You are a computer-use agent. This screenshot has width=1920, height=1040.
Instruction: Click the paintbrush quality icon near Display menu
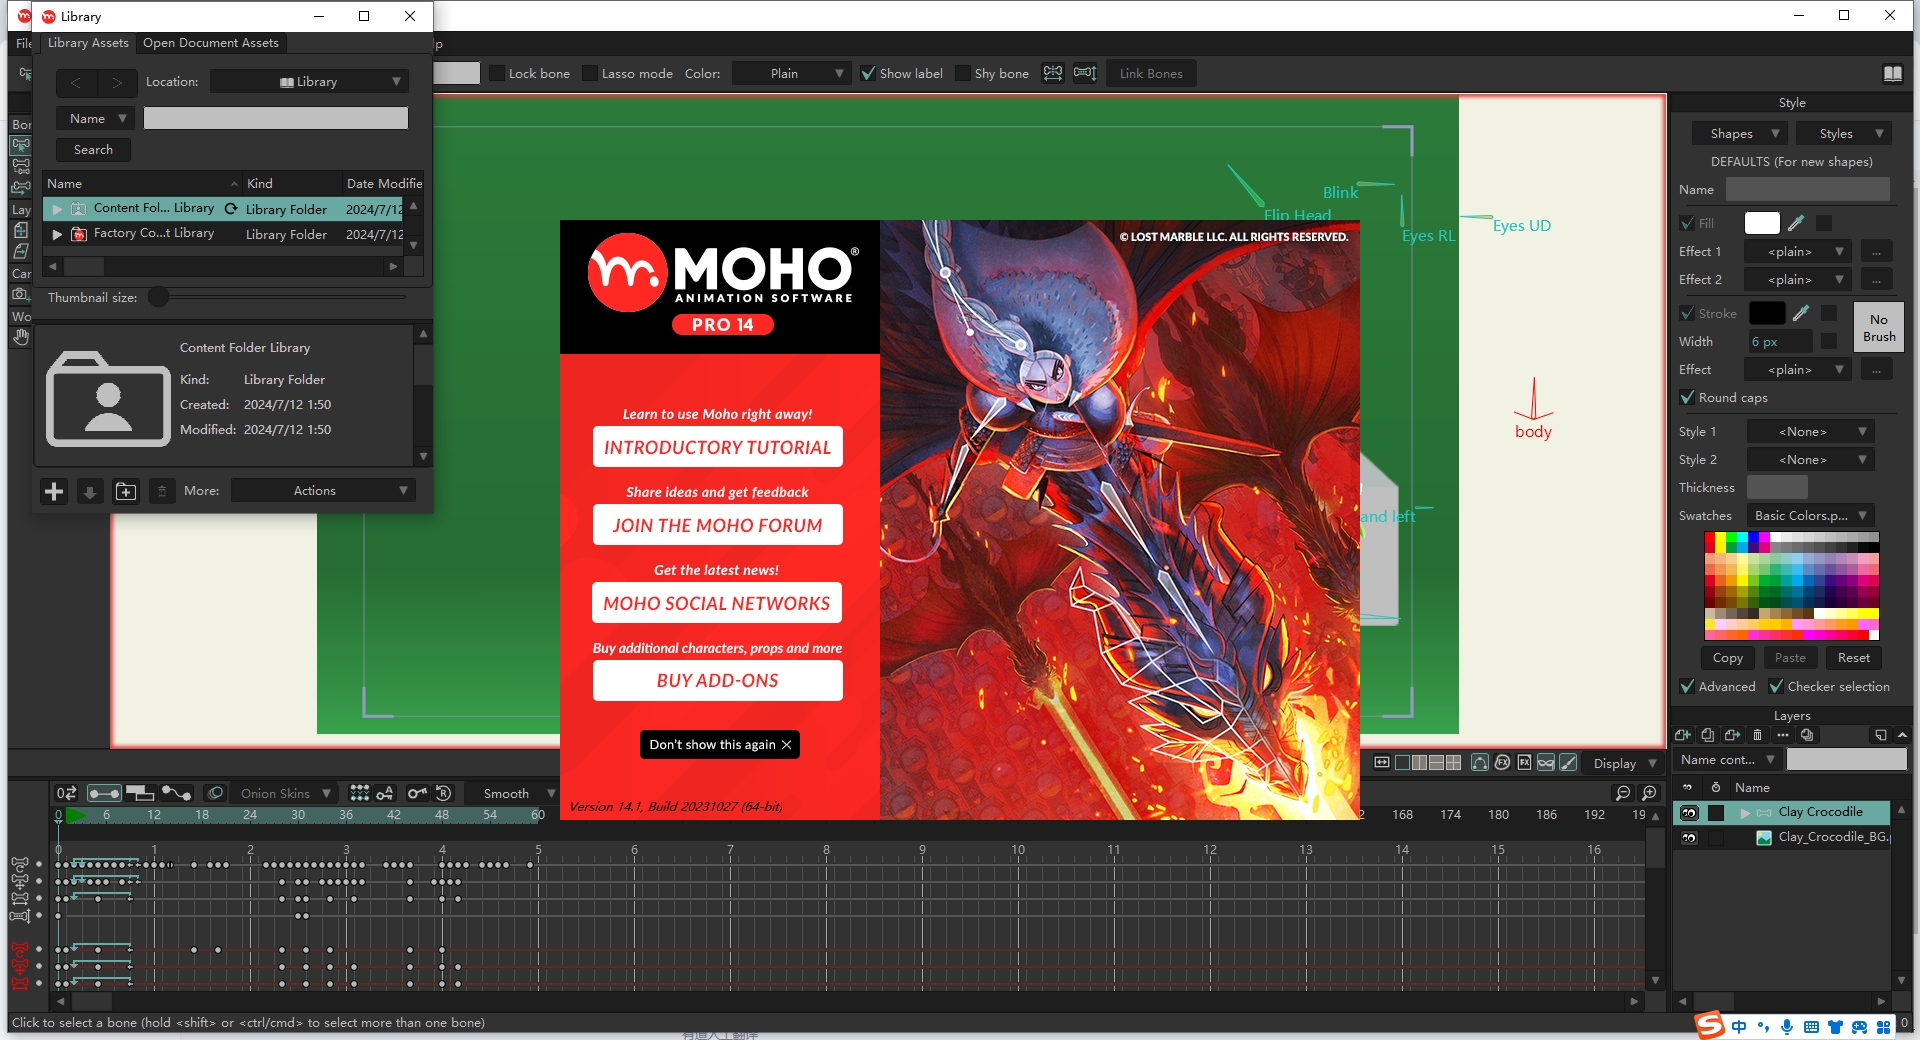[1568, 763]
